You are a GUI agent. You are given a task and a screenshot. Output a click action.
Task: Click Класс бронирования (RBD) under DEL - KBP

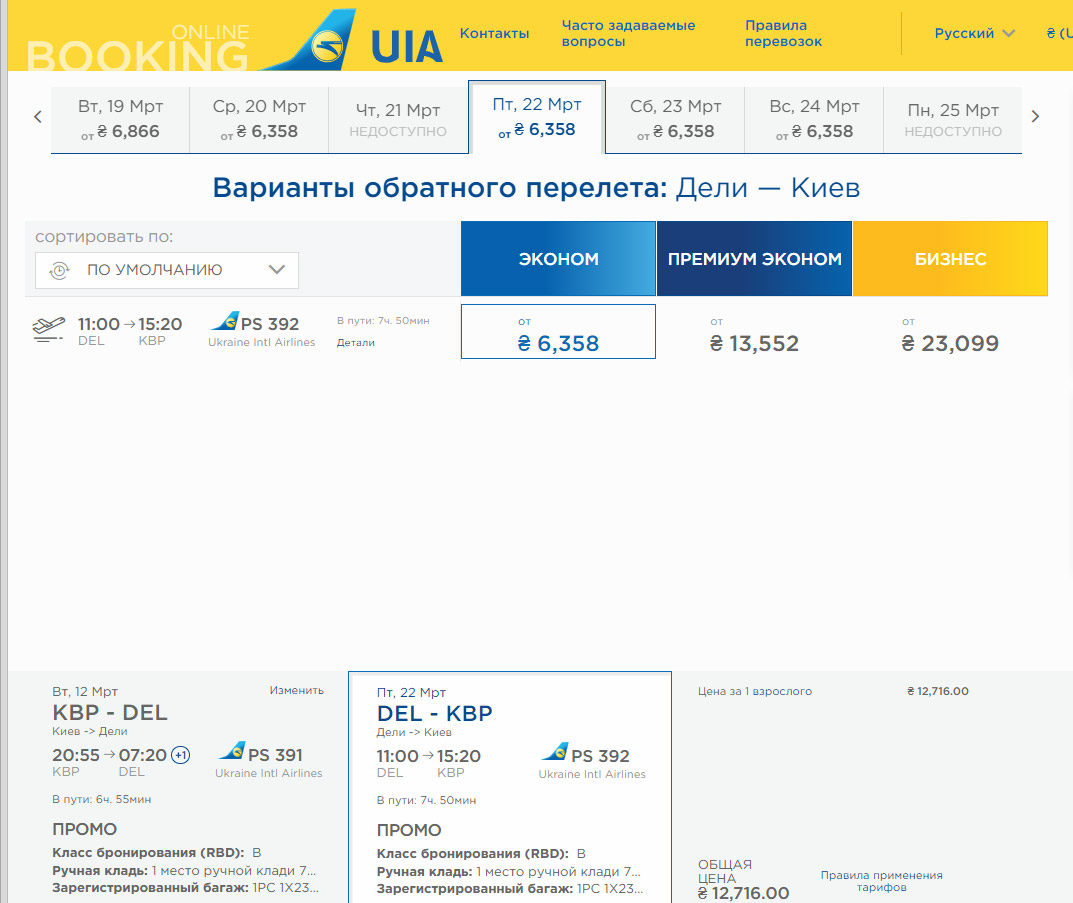(x=481, y=854)
